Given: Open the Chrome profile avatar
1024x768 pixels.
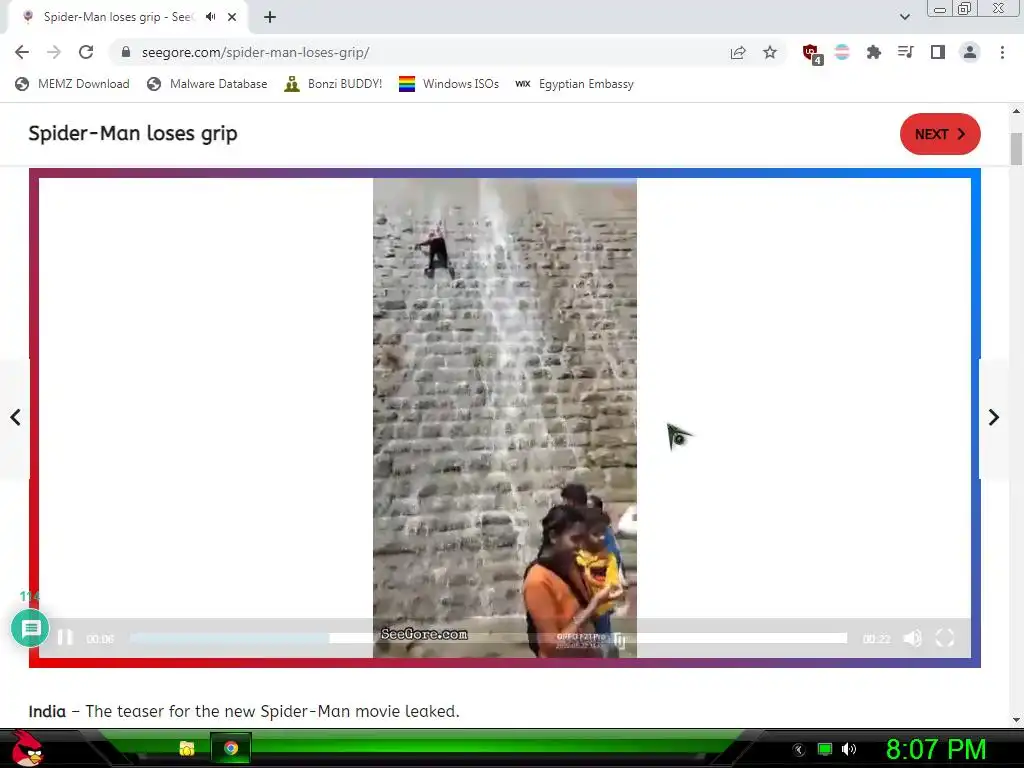Looking at the screenshot, I should (970, 52).
